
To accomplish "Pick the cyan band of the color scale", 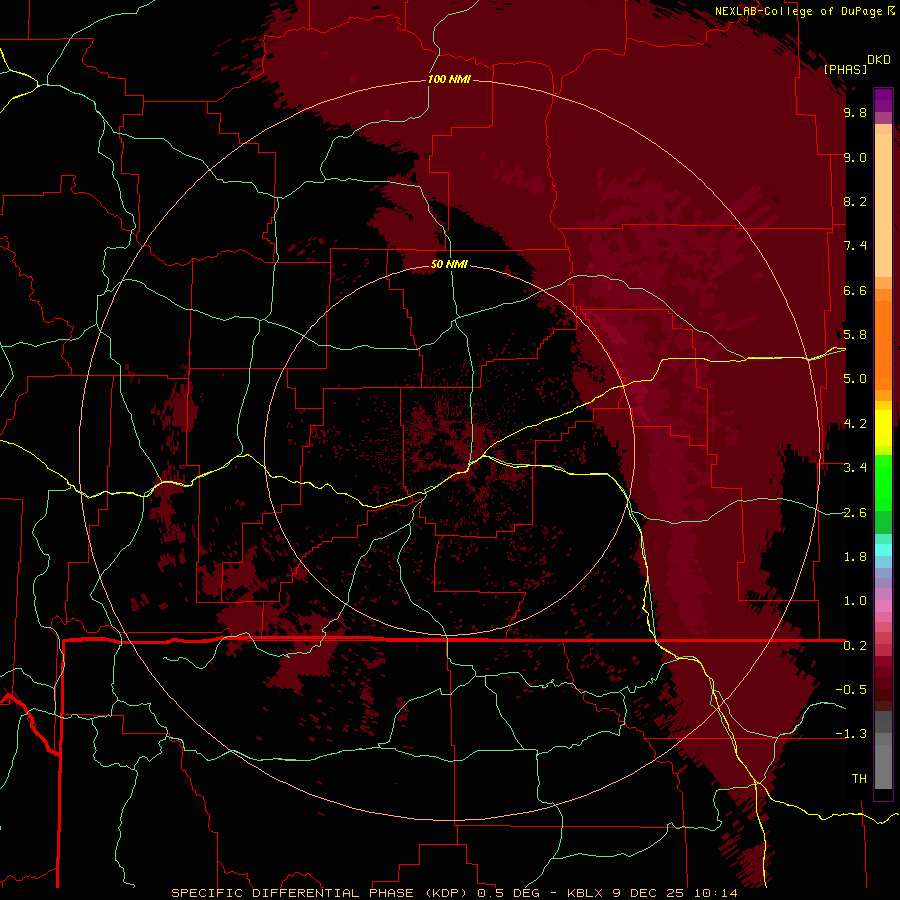I will [883, 550].
